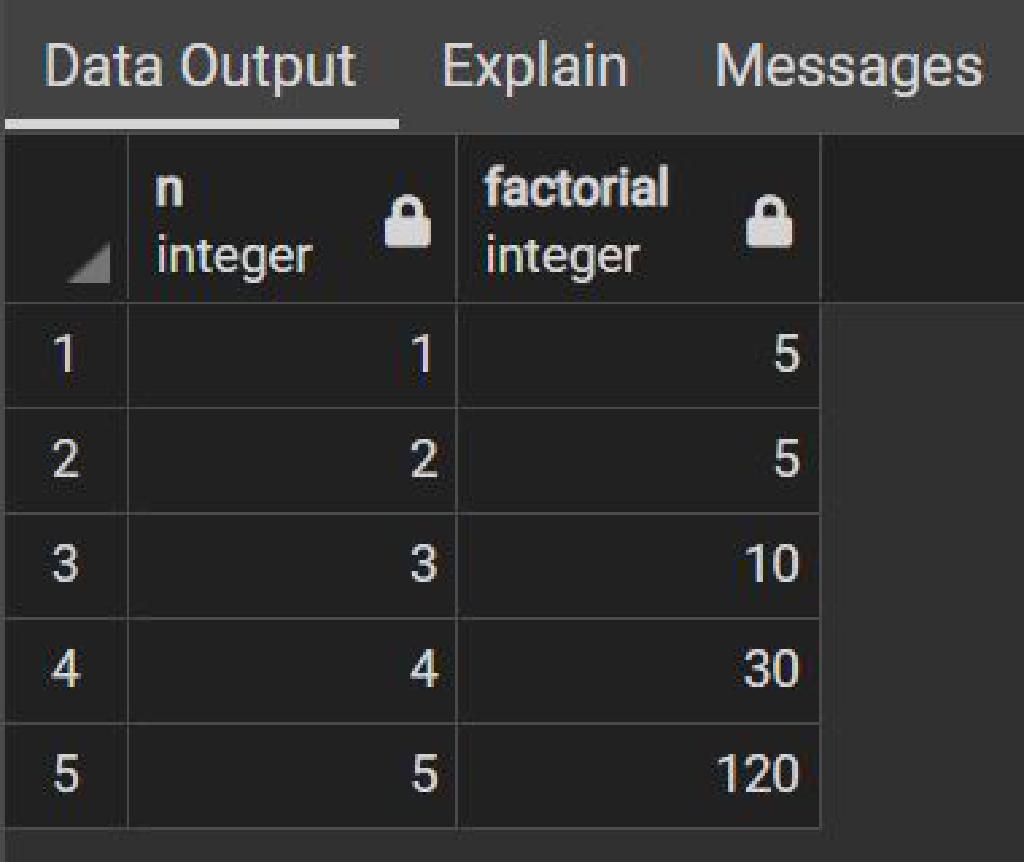
Task: Click n cell in row 4
Action: pyautogui.click(x=292, y=671)
